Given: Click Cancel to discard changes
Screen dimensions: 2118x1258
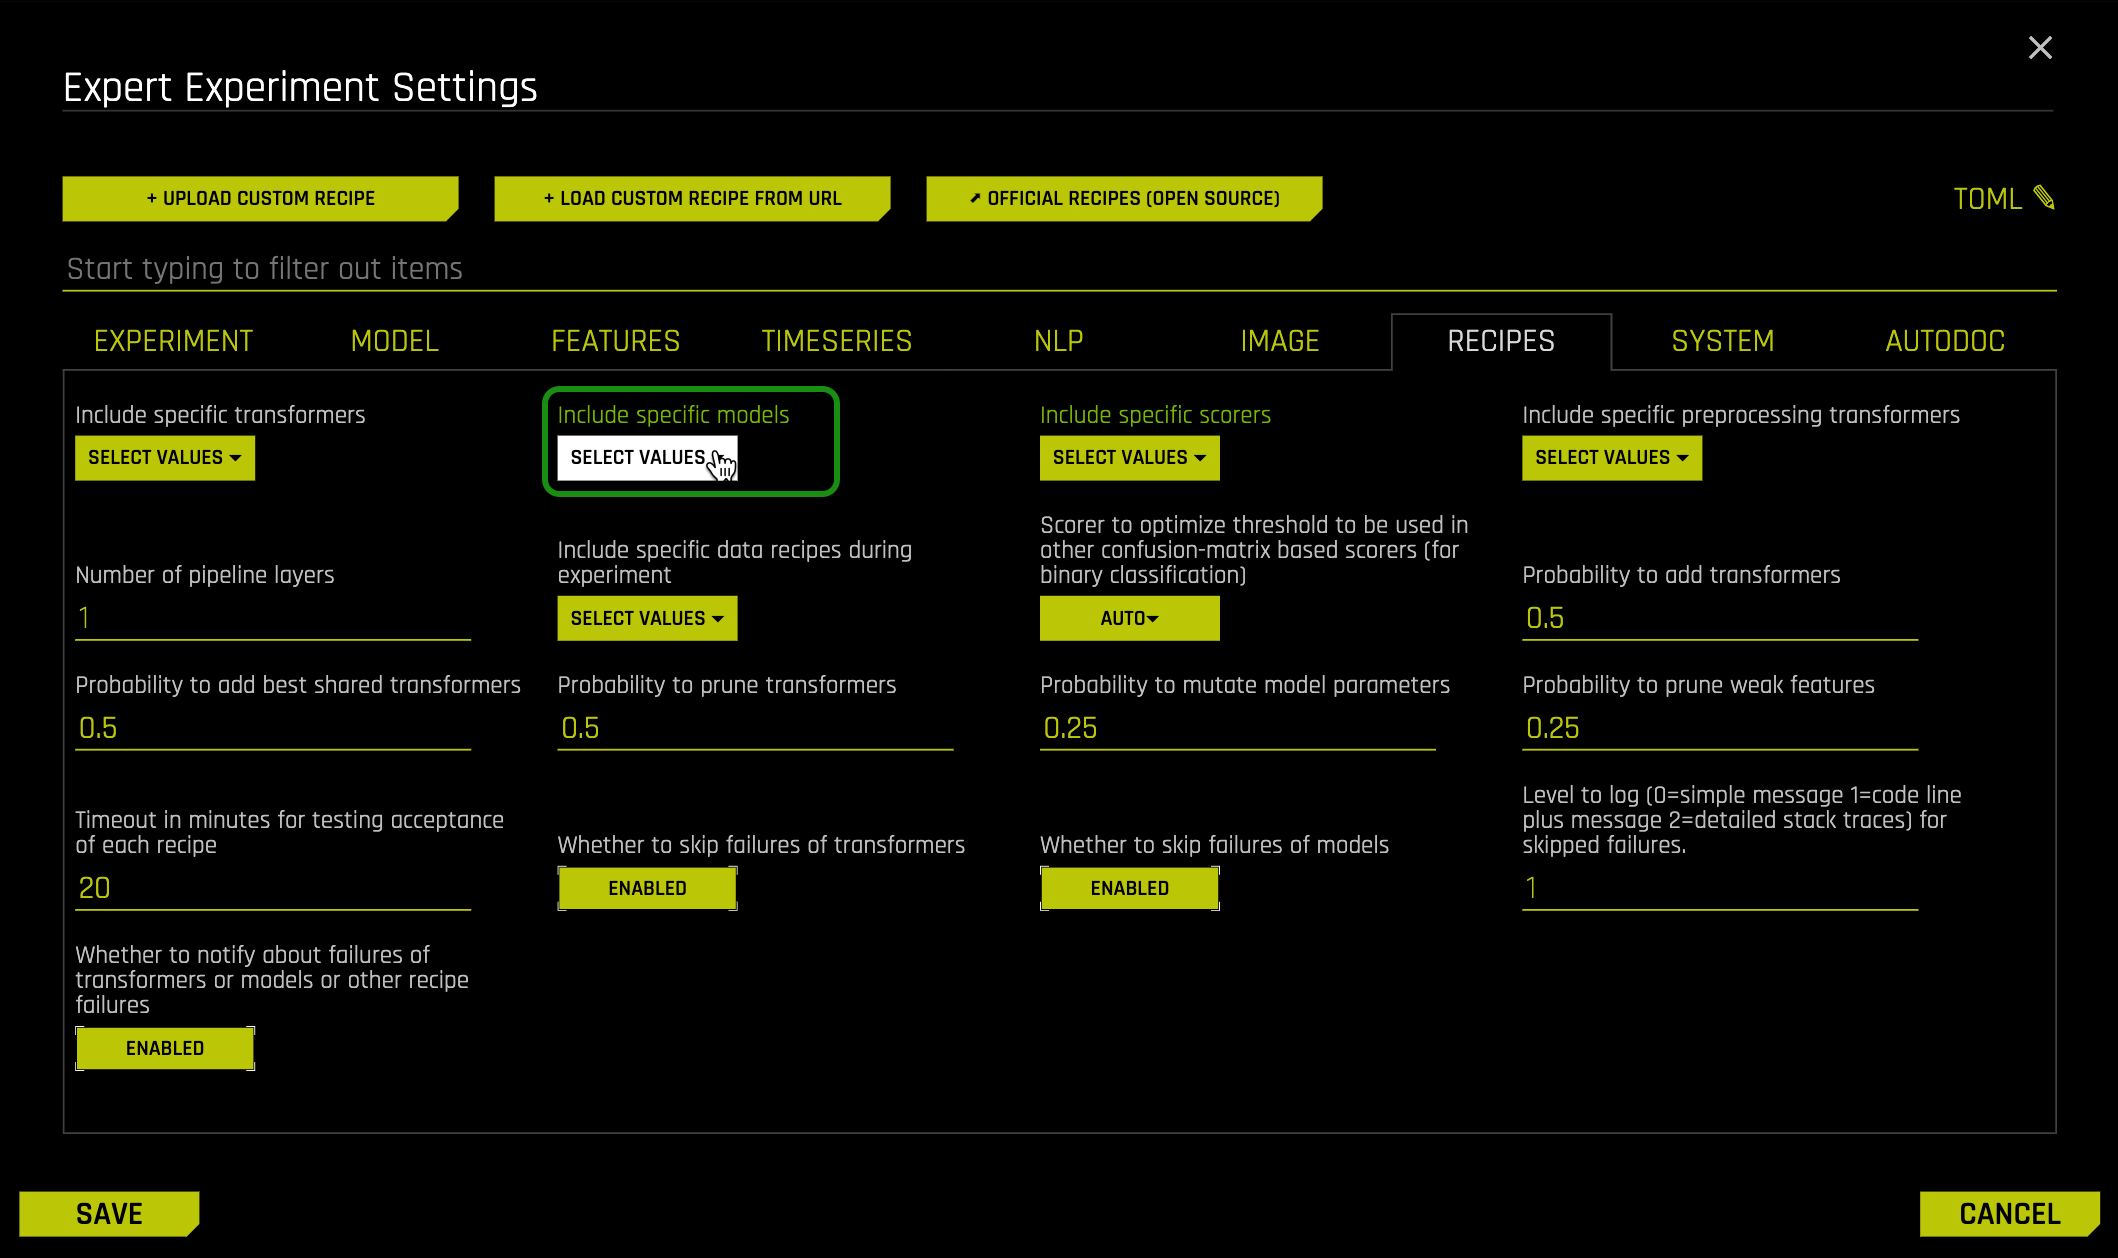Looking at the screenshot, I should 2007,1213.
